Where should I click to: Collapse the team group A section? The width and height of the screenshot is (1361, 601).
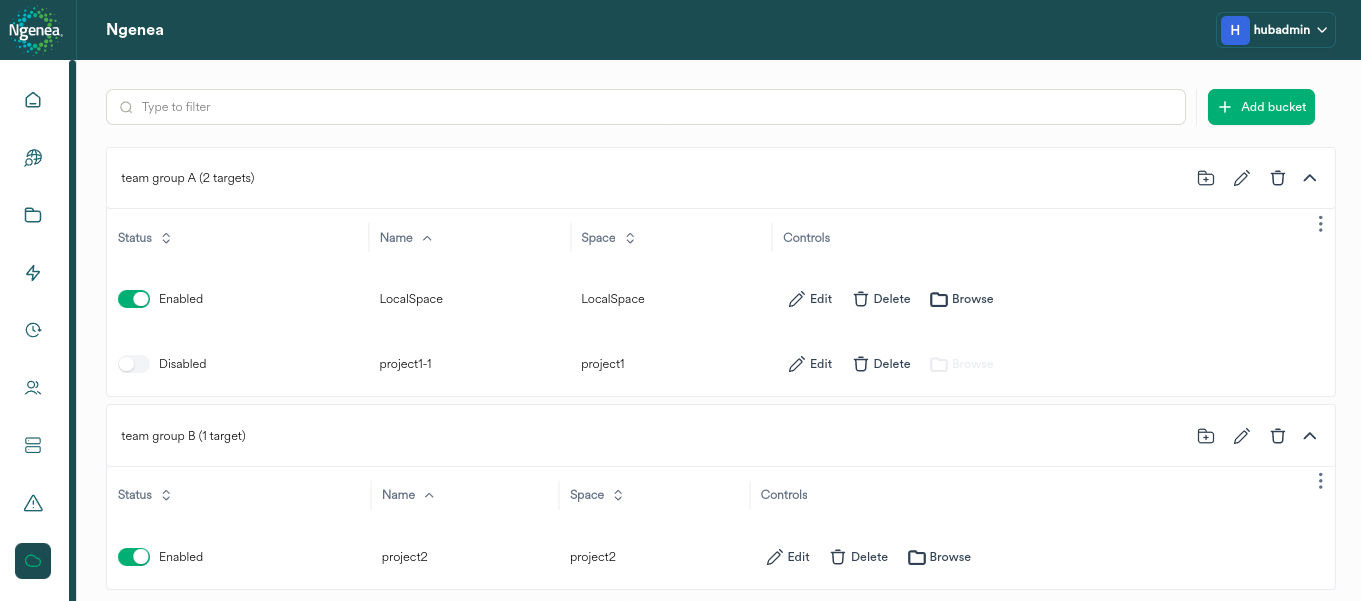(1310, 177)
